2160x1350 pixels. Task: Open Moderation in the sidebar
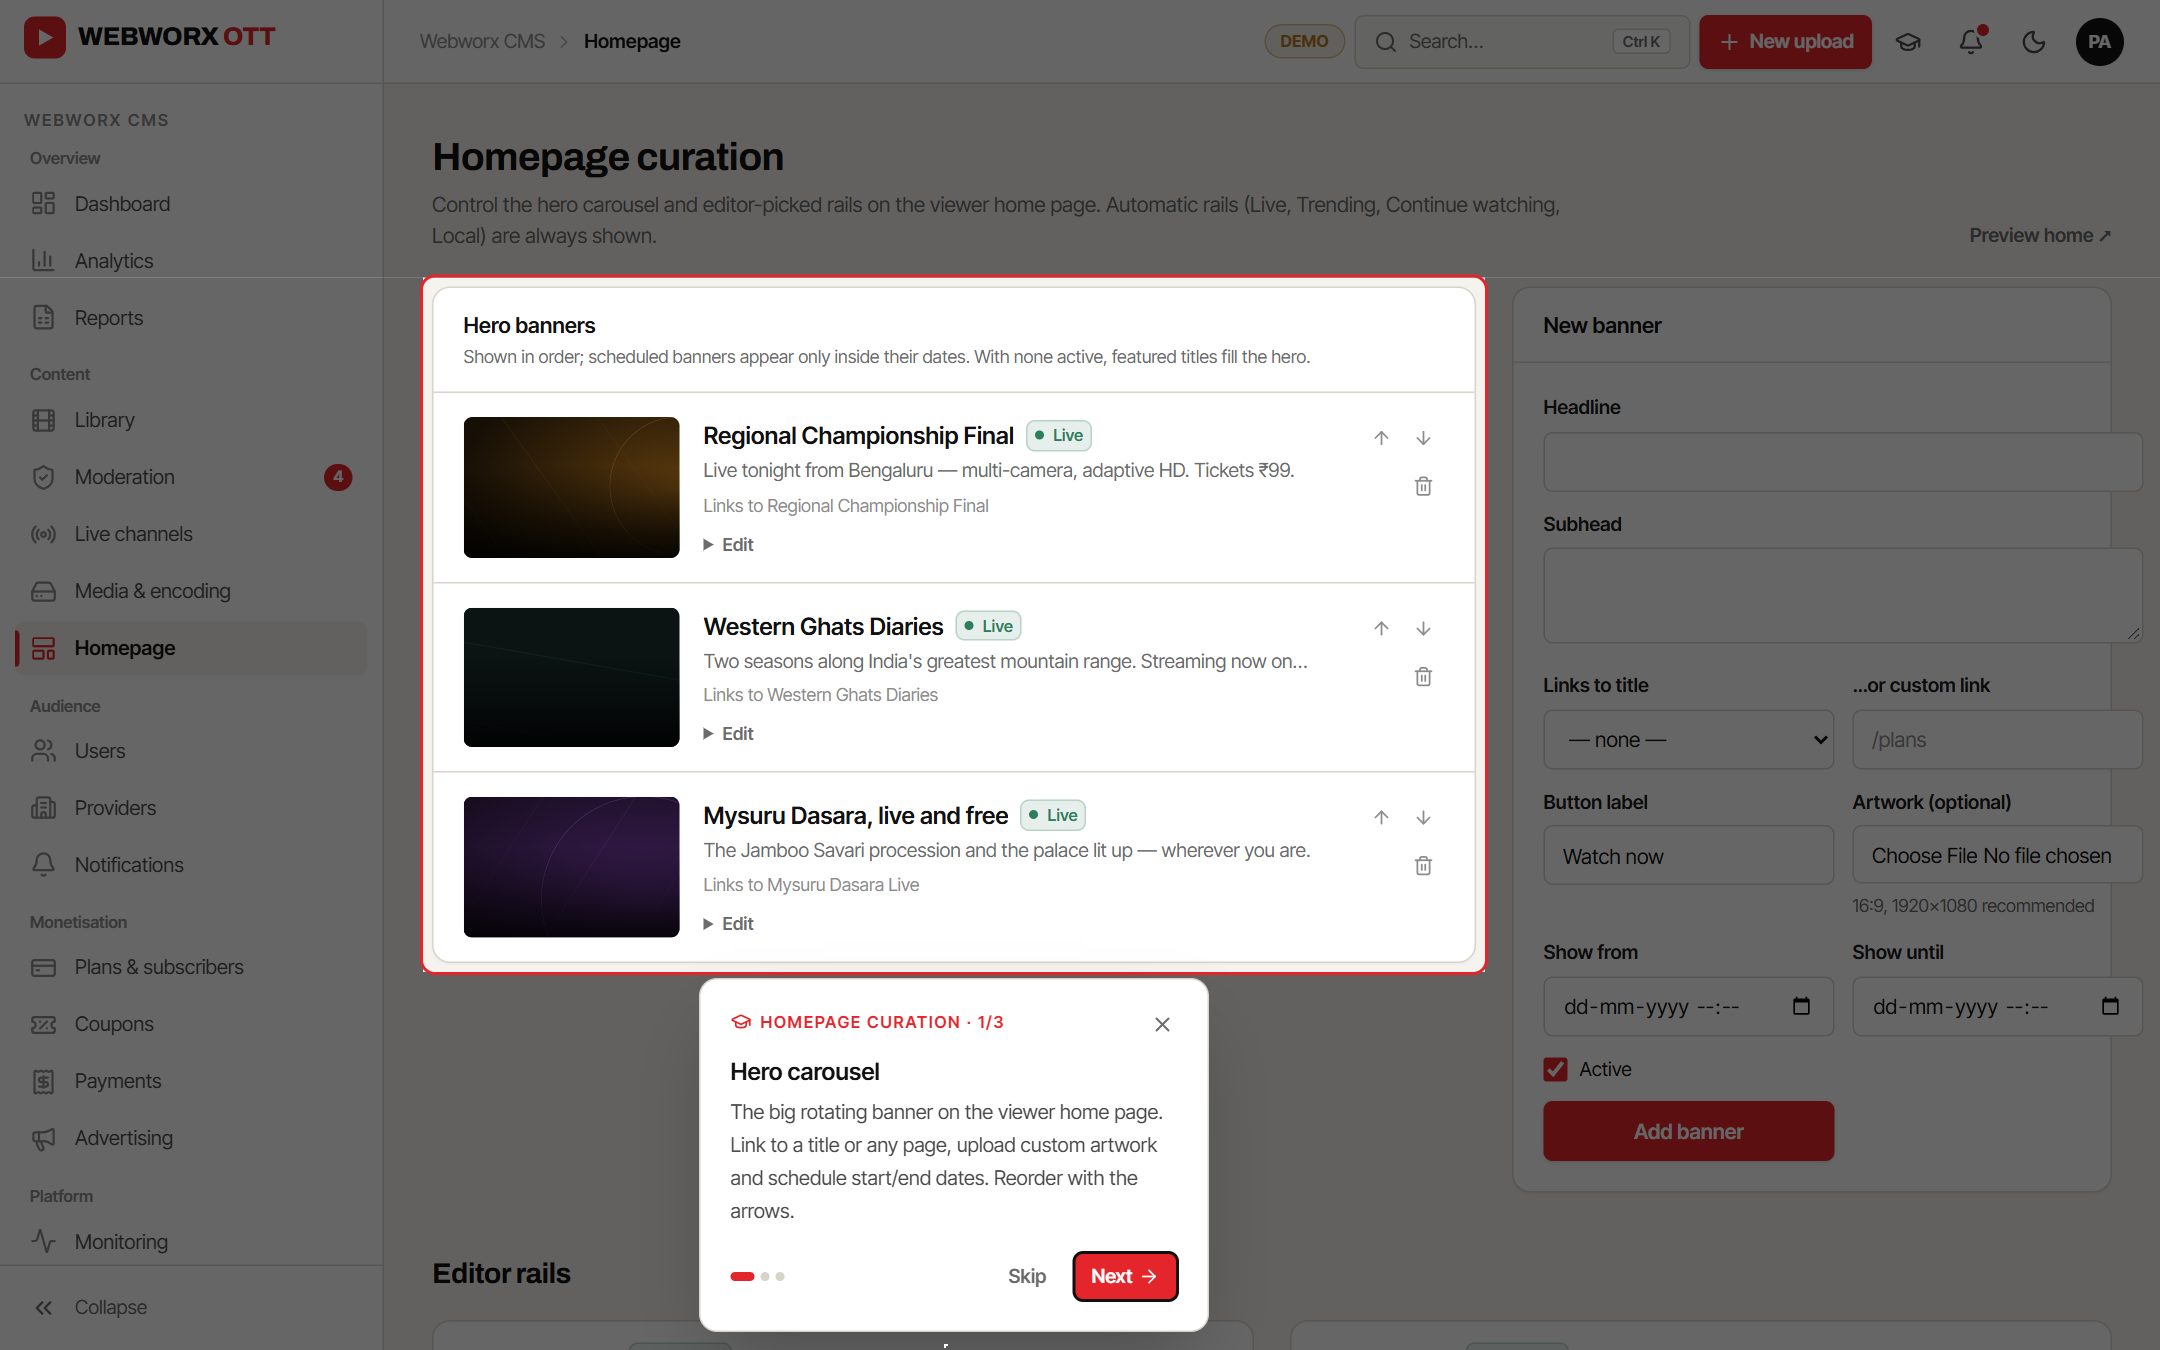point(191,477)
